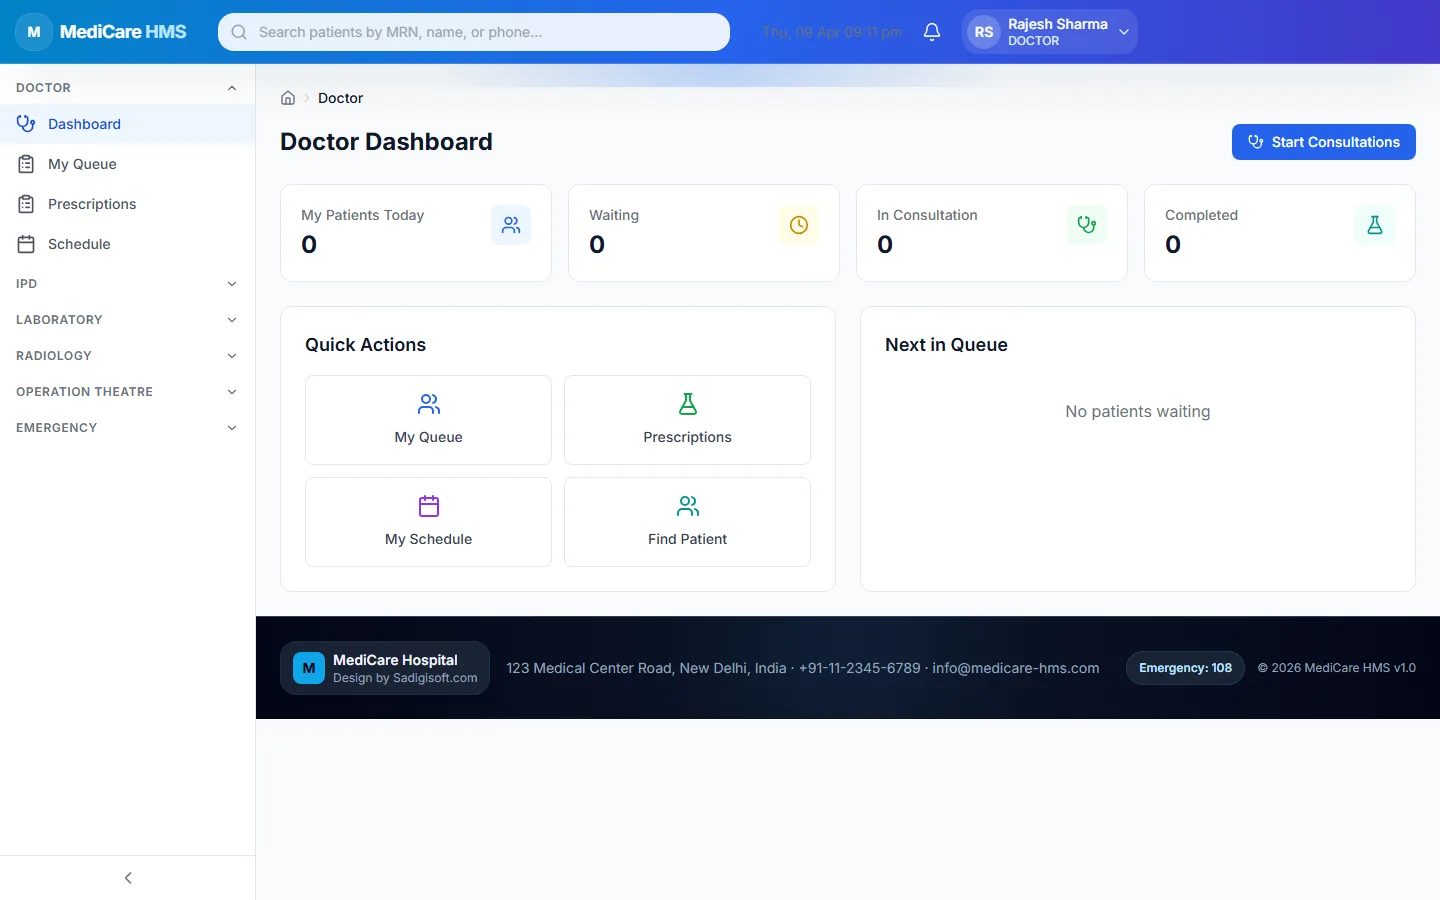1440x900 pixels.
Task: Click the Doctor Dashboard heading
Action: tap(386, 142)
